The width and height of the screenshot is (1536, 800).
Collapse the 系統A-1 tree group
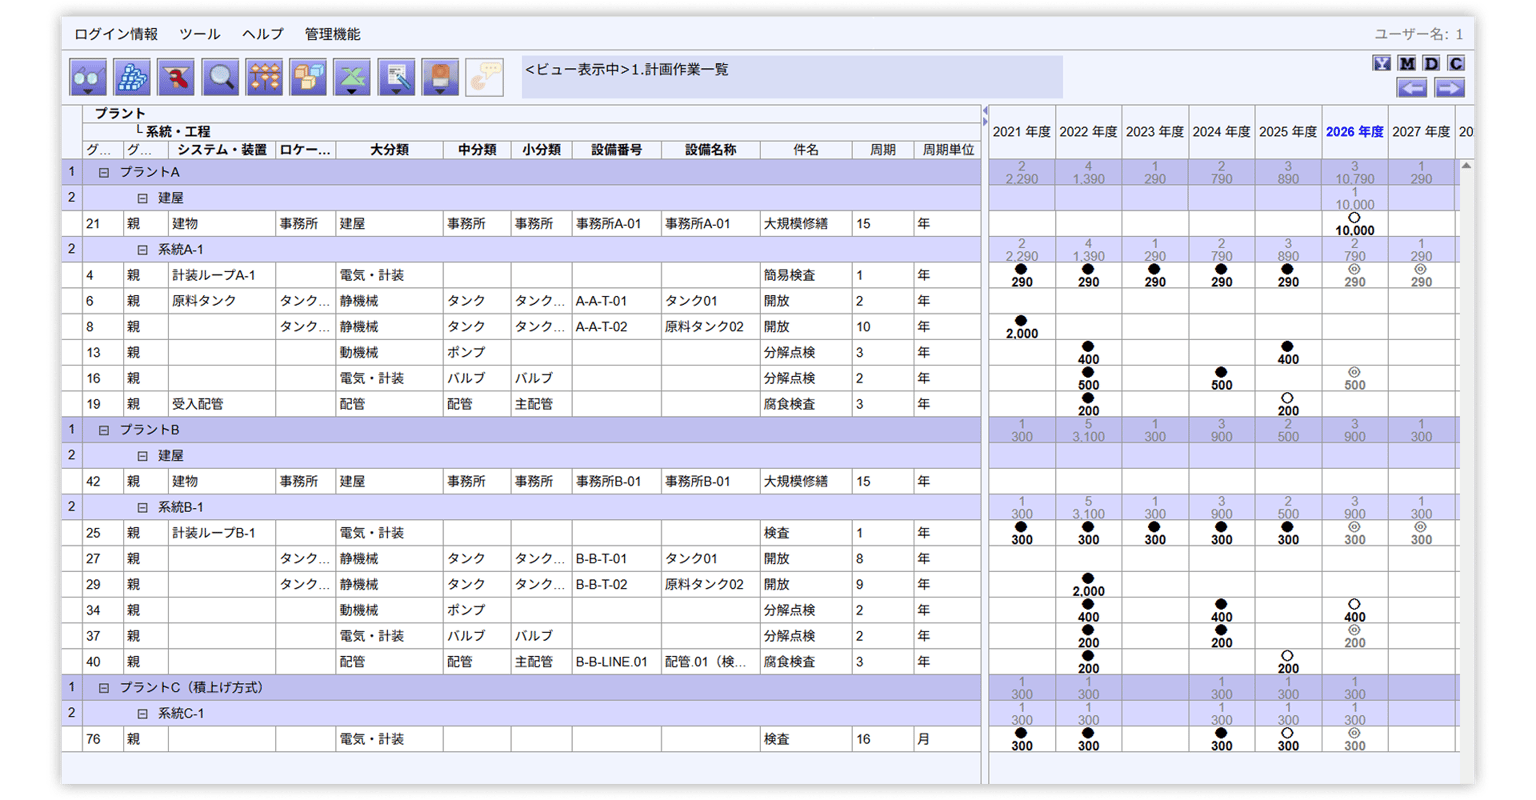tap(142, 250)
